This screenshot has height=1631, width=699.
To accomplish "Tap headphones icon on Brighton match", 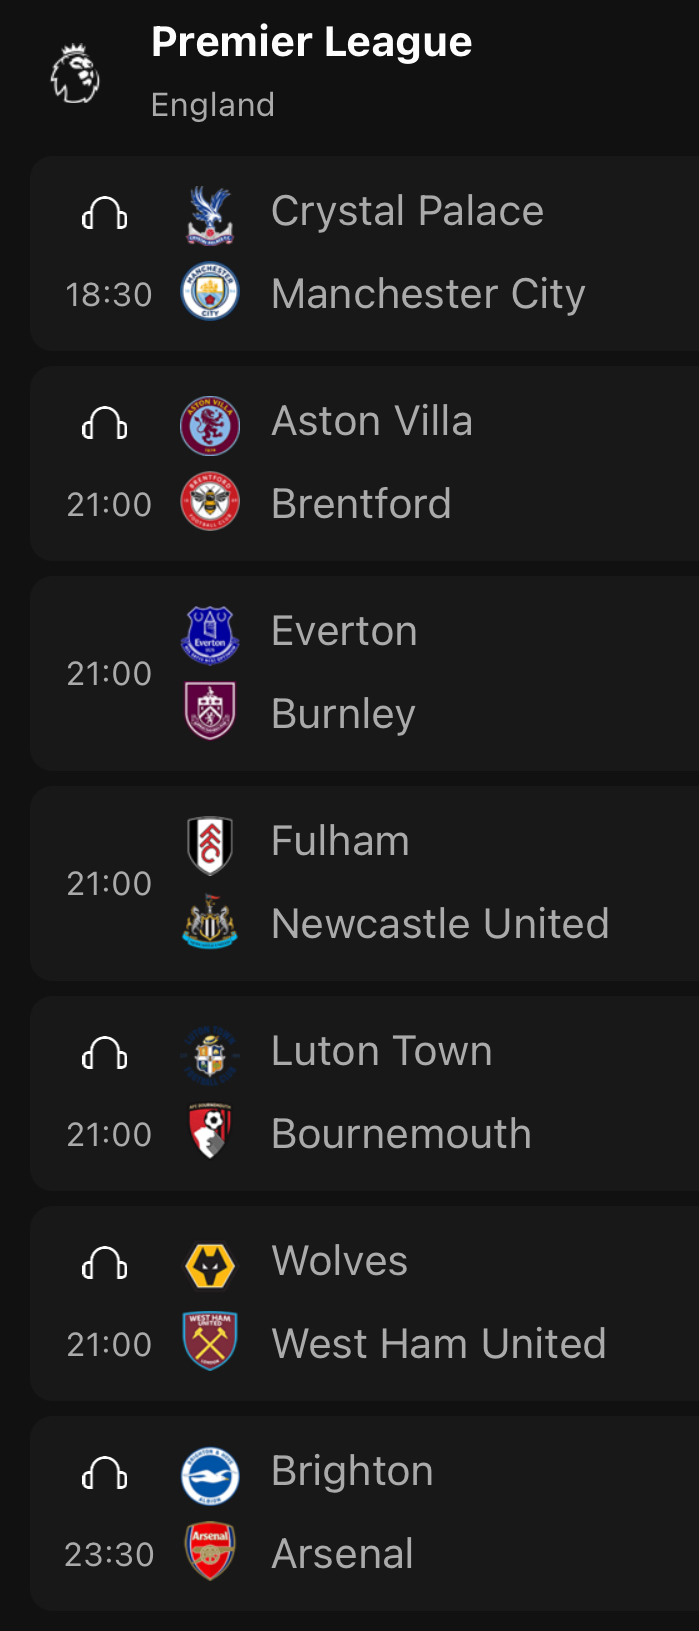I will 105,1473.
